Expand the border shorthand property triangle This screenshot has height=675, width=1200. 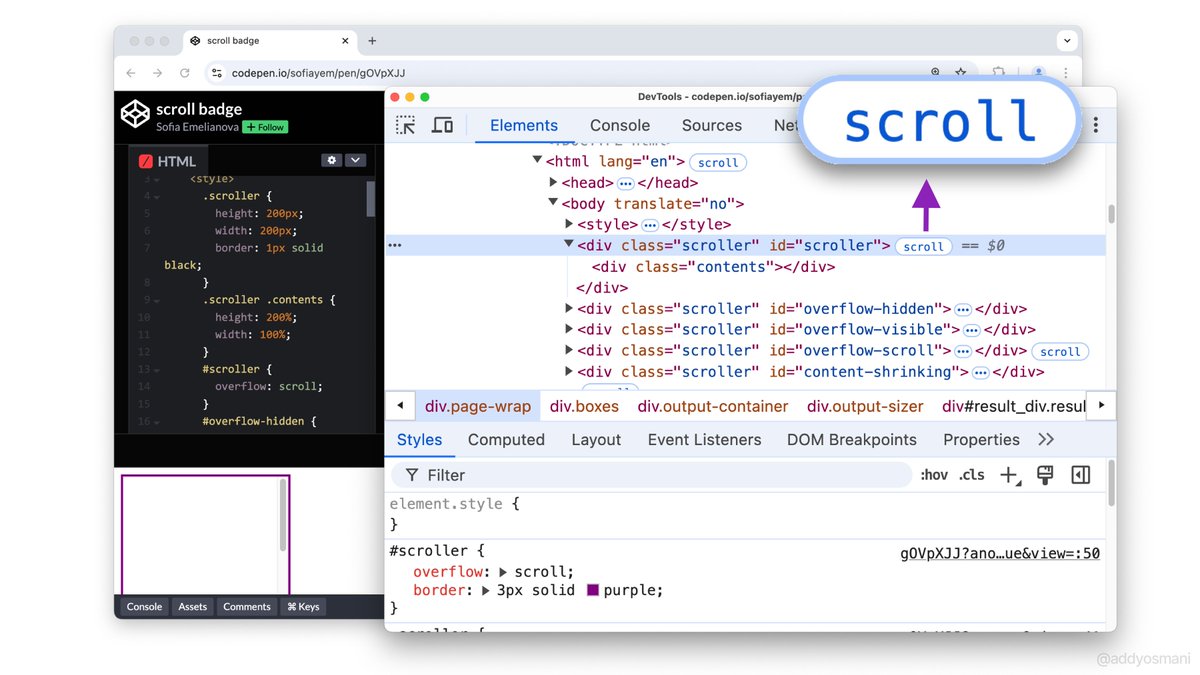[486, 591]
